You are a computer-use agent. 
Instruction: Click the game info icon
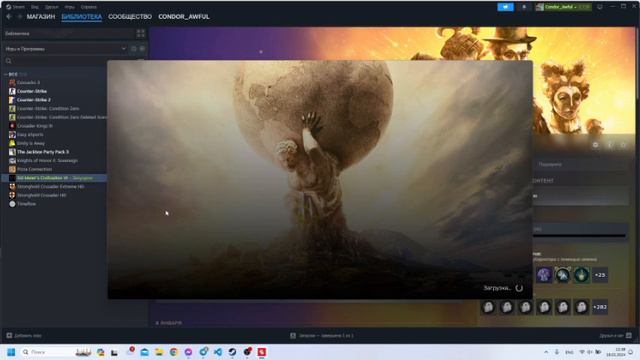point(610,145)
